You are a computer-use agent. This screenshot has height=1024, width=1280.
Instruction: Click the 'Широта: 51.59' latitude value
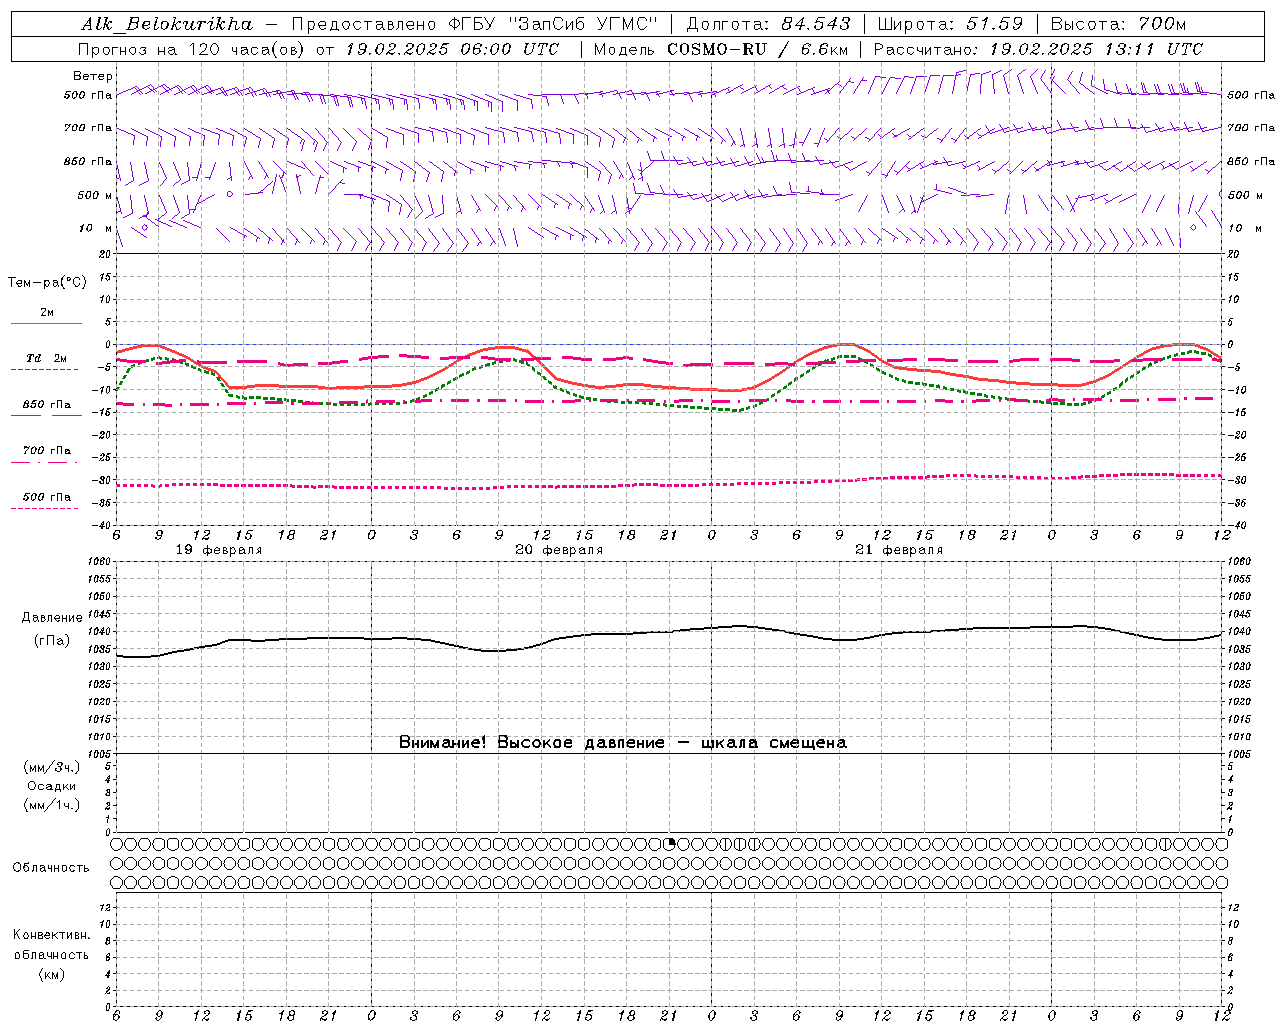pos(950,24)
